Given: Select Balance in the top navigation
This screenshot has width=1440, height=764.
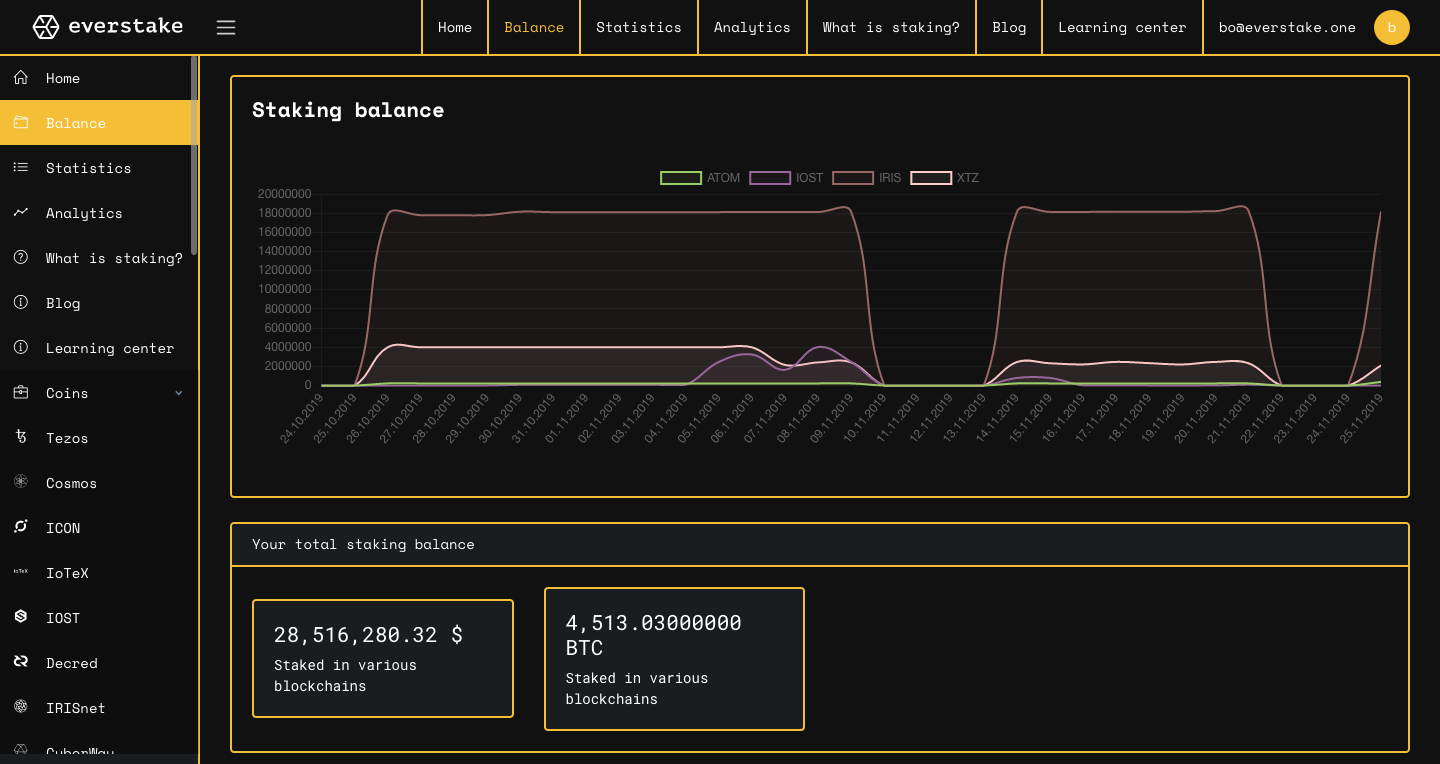Looking at the screenshot, I should click(x=534, y=27).
